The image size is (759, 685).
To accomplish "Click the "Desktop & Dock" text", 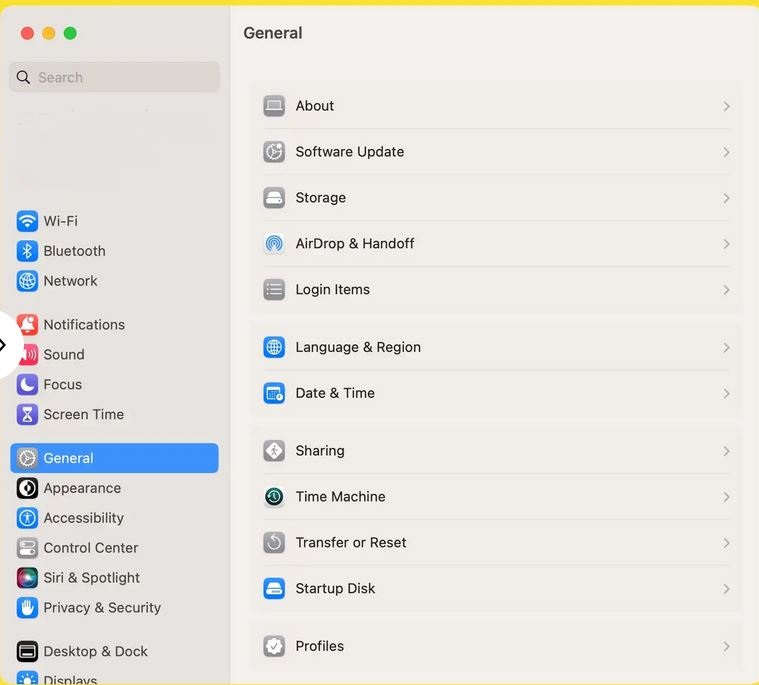I will click(x=96, y=652).
